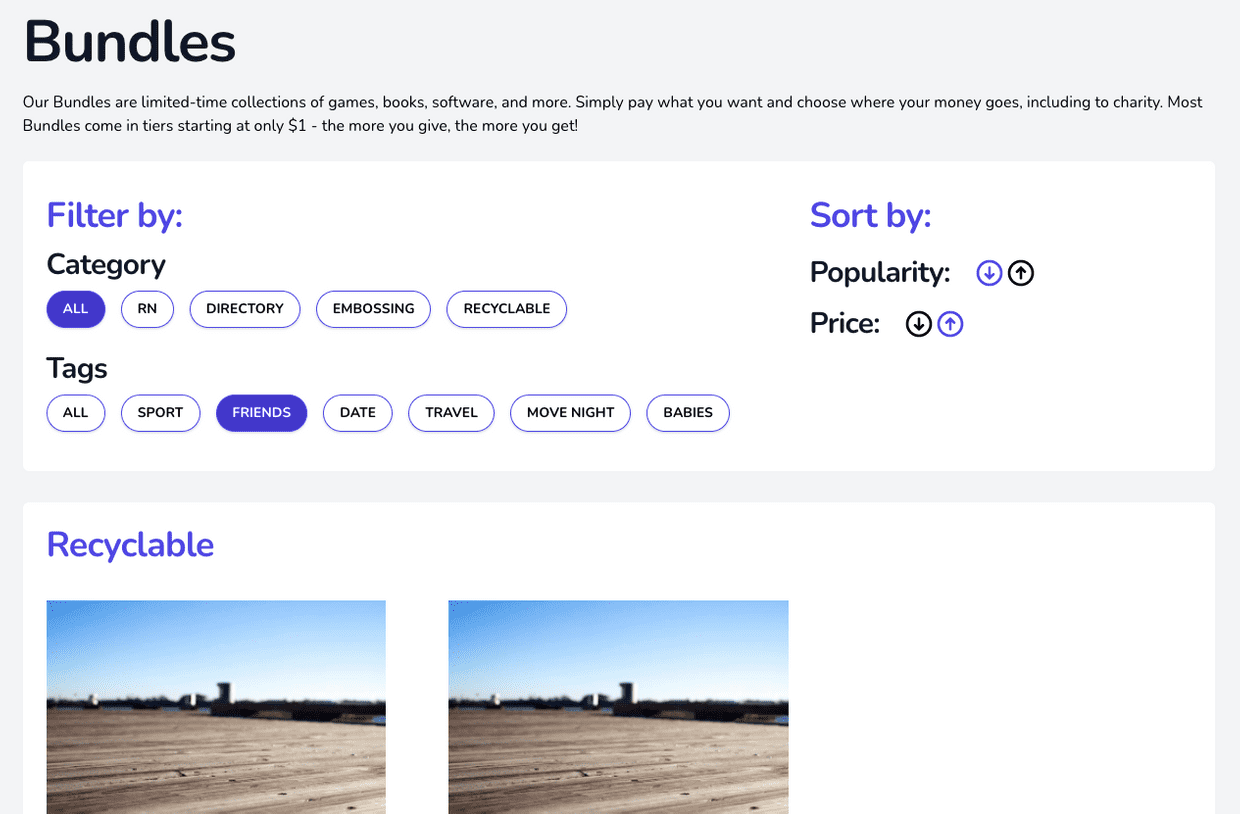1240x814 pixels.
Task: Apply the MOVE NIGHT tag filter
Action: [571, 413]
